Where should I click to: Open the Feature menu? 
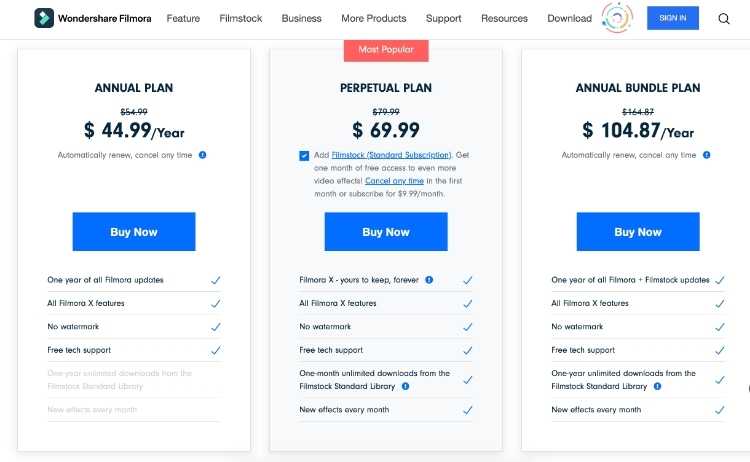point(183,19)
